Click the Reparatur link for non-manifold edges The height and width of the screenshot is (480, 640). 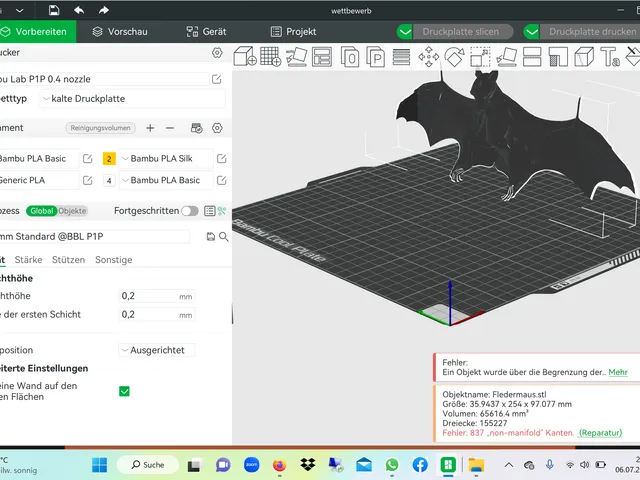pos(600,433)
